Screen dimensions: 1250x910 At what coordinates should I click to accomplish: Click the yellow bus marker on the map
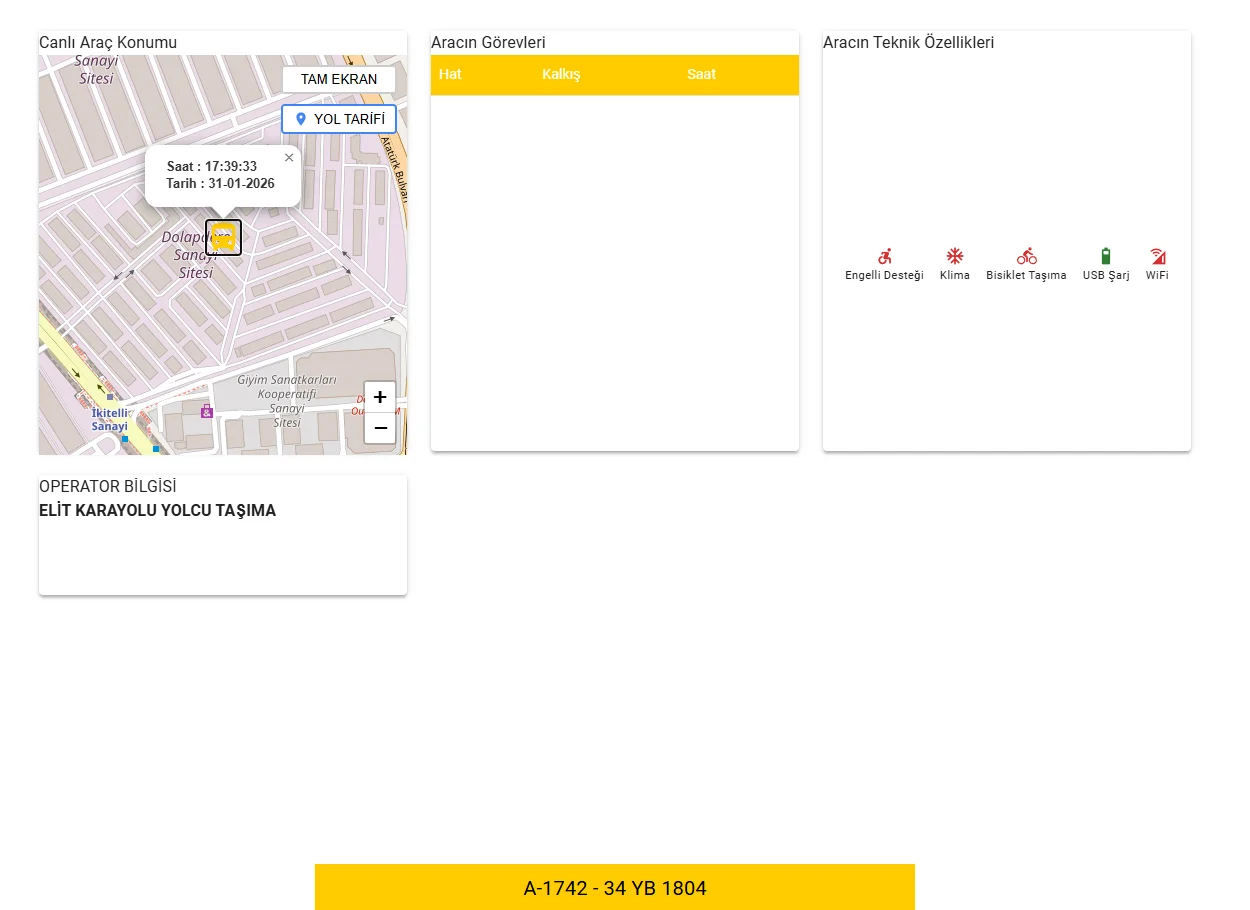coord(223,238)
